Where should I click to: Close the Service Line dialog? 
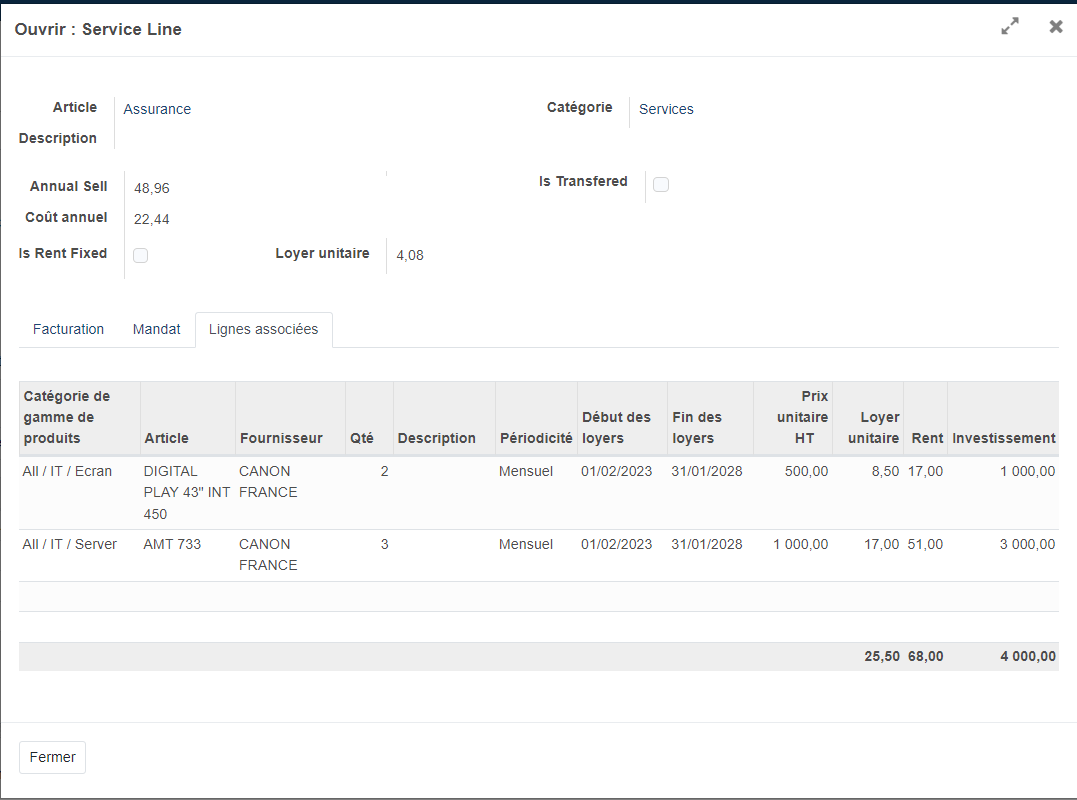coord(1055,27)
